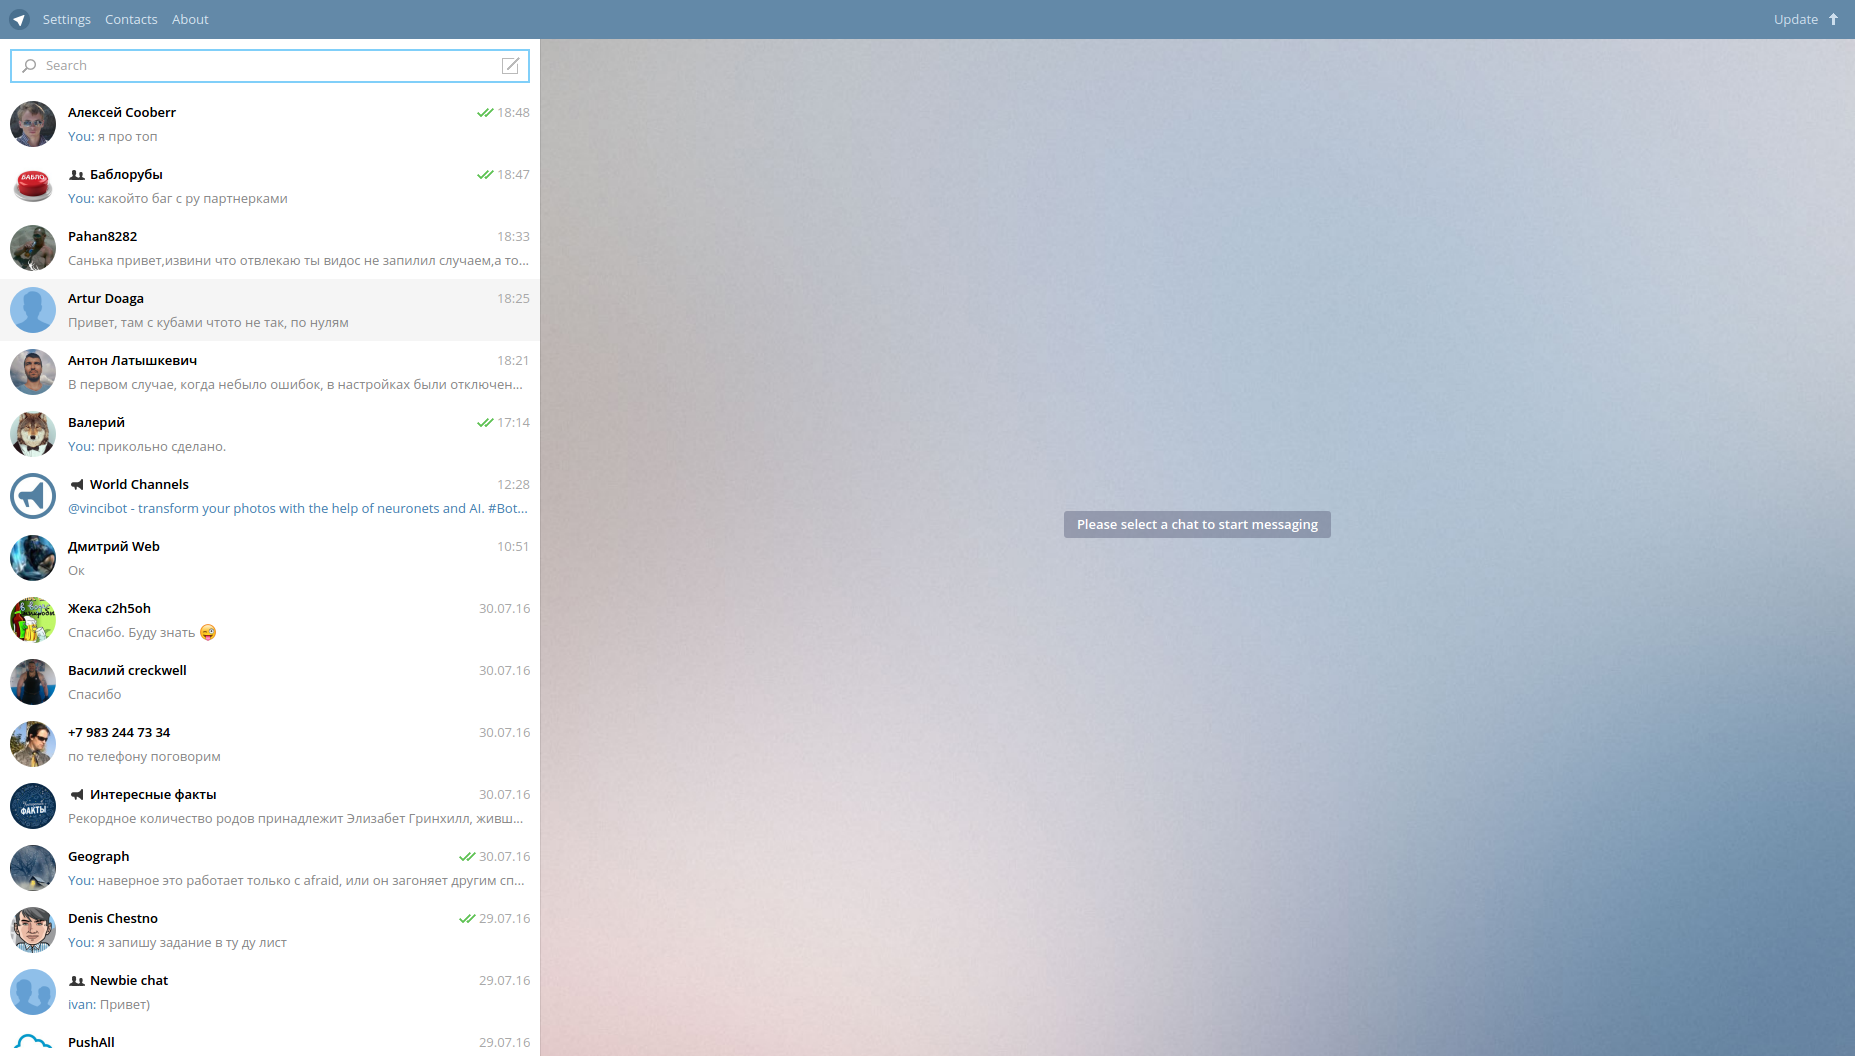Click the @vincibot message preview
1855x1056 pixels.
point(298,508)
